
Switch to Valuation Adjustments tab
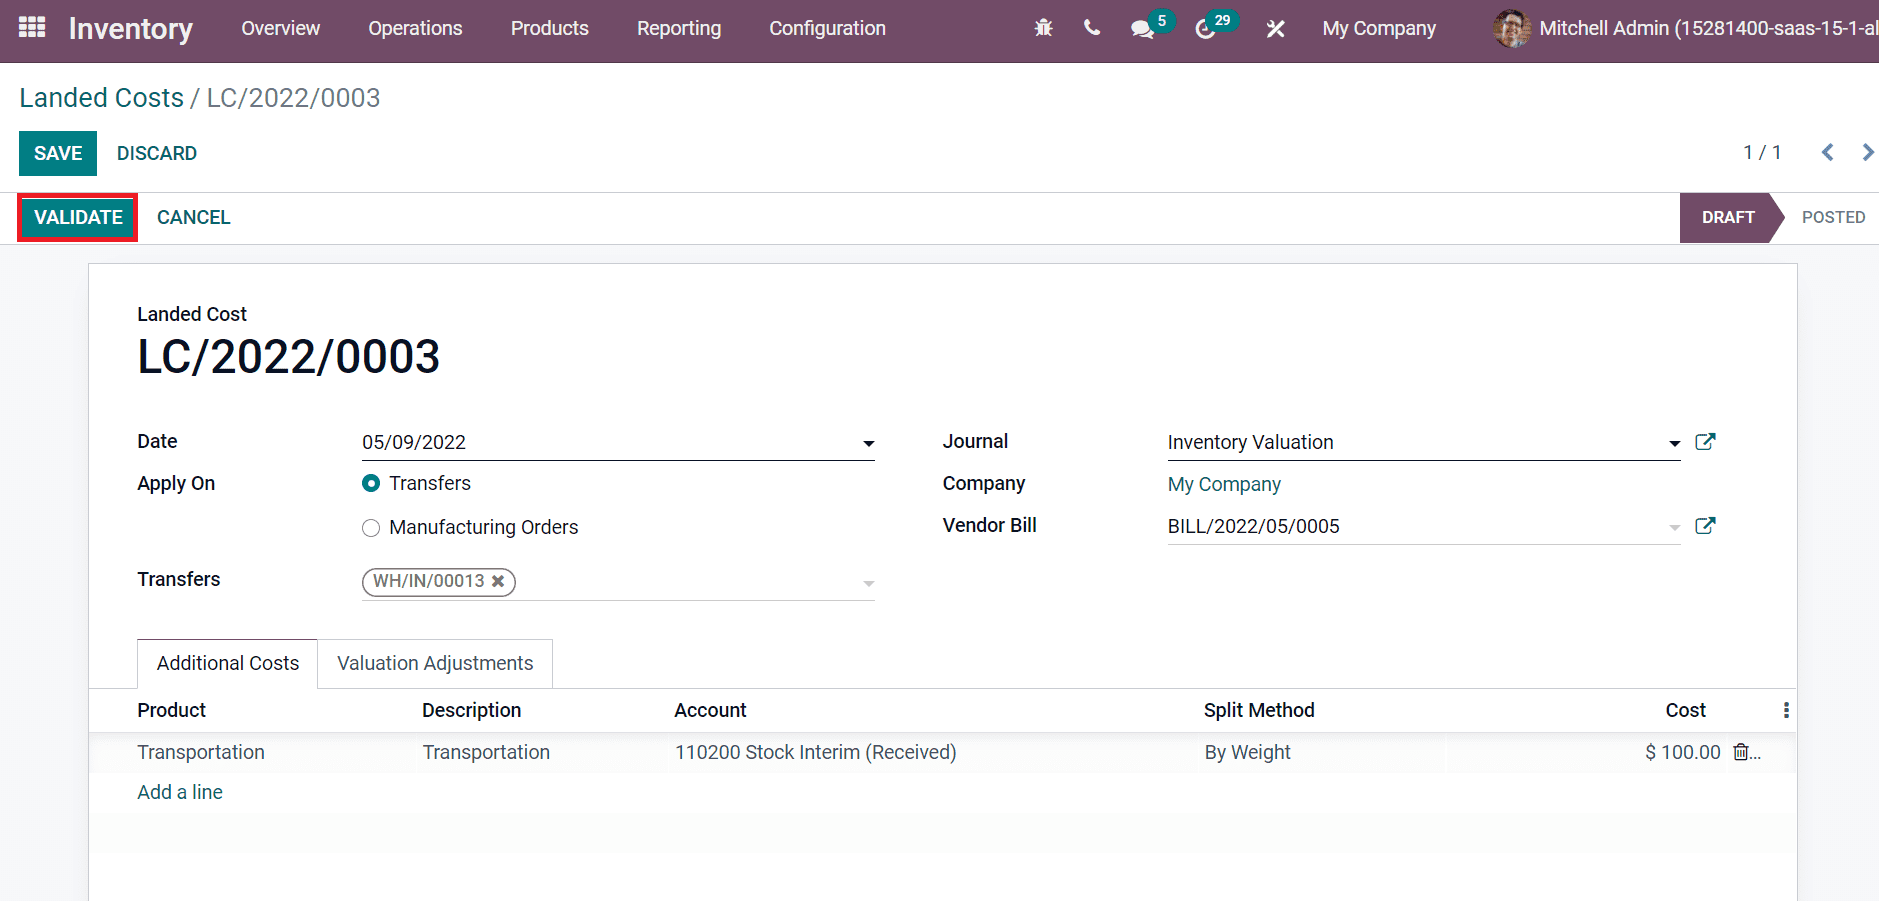(x=435, y=663)
